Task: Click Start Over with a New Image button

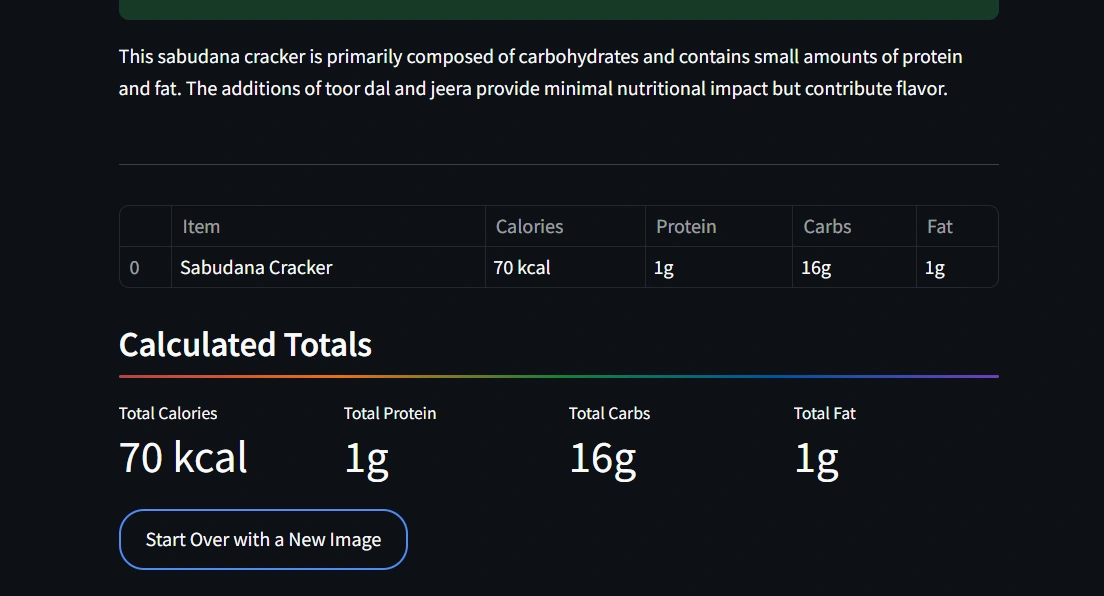Action: click(263, 540)
